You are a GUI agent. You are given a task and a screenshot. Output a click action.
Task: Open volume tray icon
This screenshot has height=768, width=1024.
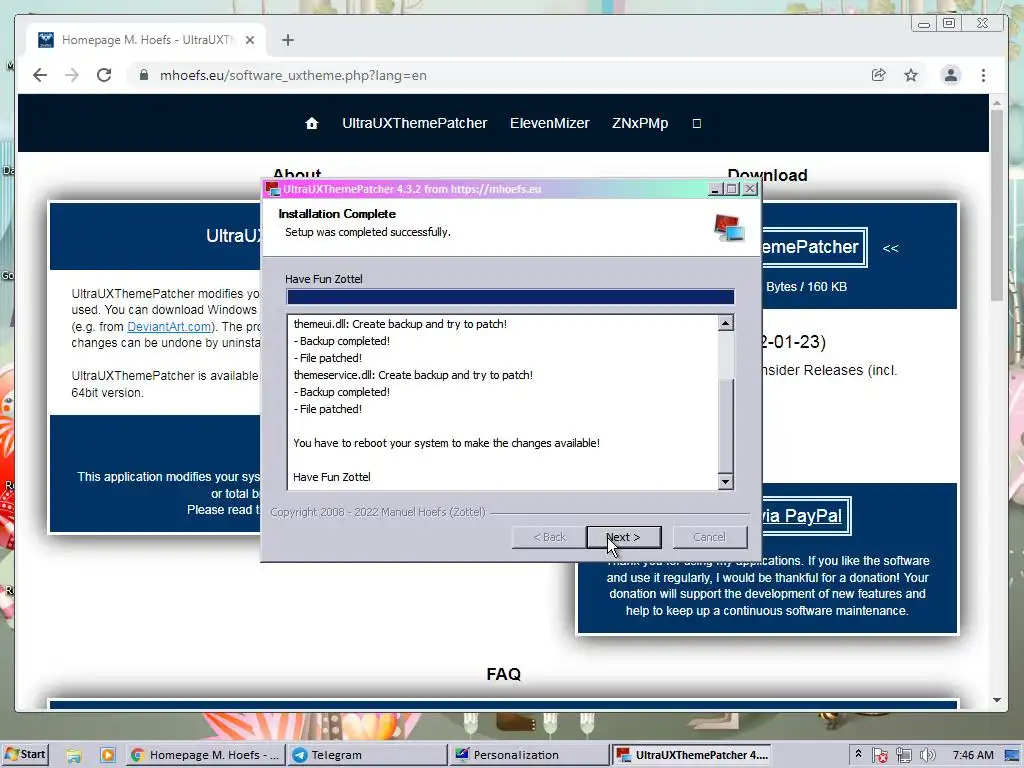click(927, 755)
